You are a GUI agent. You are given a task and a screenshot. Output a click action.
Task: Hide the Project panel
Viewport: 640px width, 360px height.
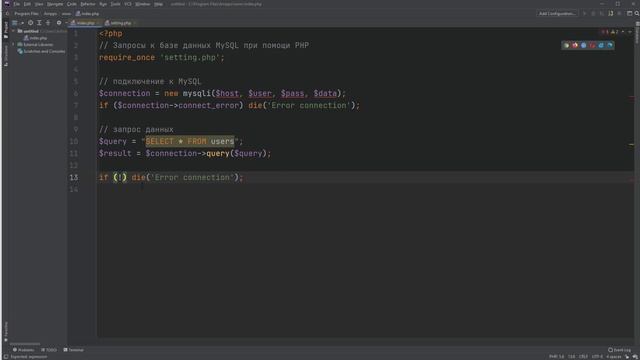[x=66, y=23]
